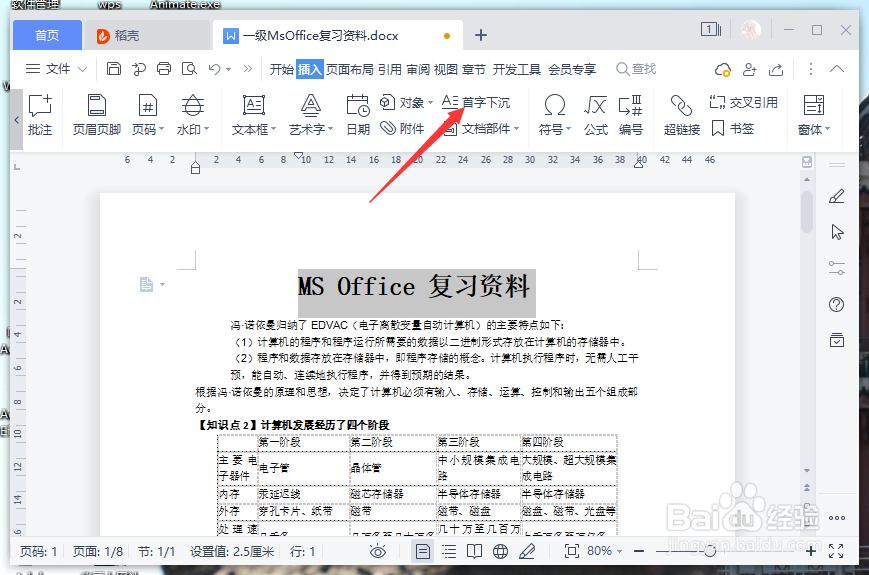Click the undo arrow icon
The height and width of the screenshot is (575, 869).
214,69
